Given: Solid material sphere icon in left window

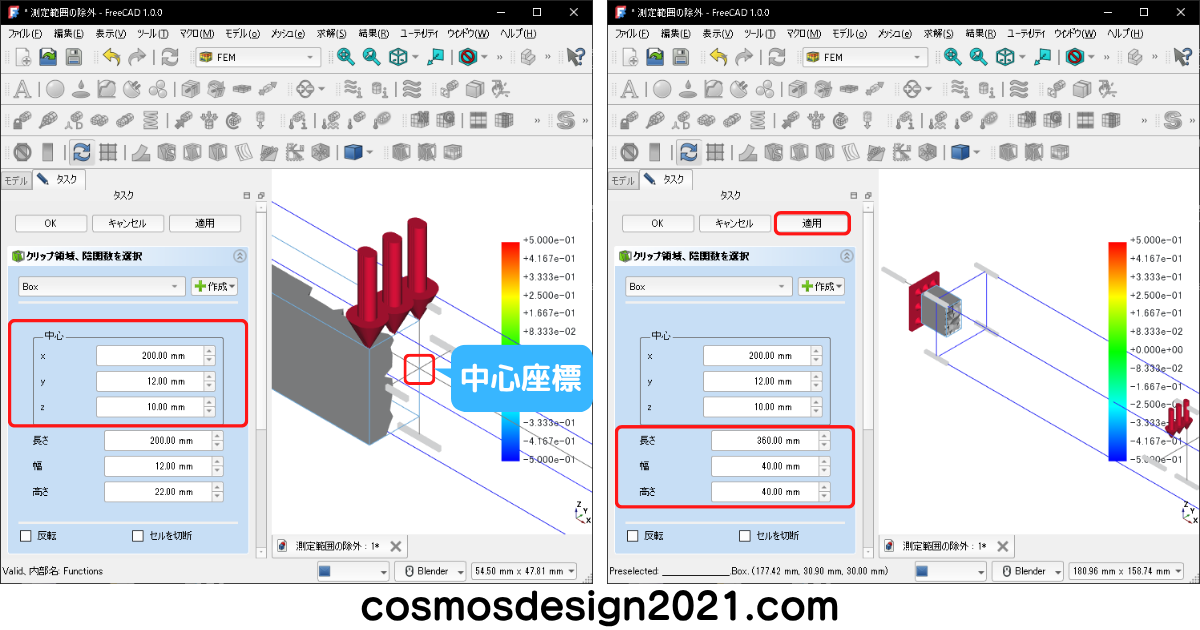Looking at the screenshot, I should (x=56, y=89).
